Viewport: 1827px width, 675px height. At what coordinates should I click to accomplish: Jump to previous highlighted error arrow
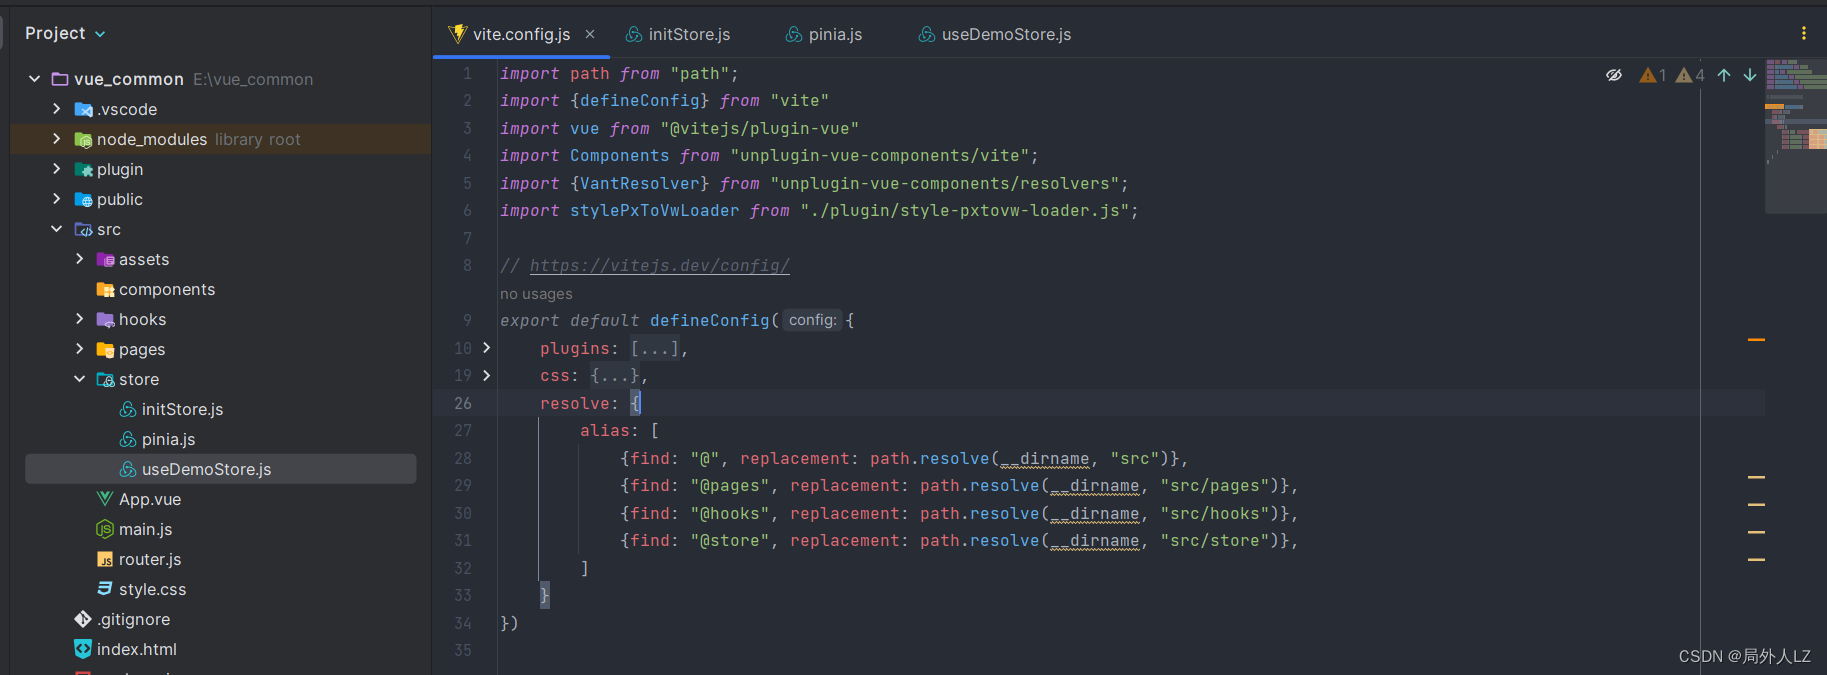(1724, 75)
